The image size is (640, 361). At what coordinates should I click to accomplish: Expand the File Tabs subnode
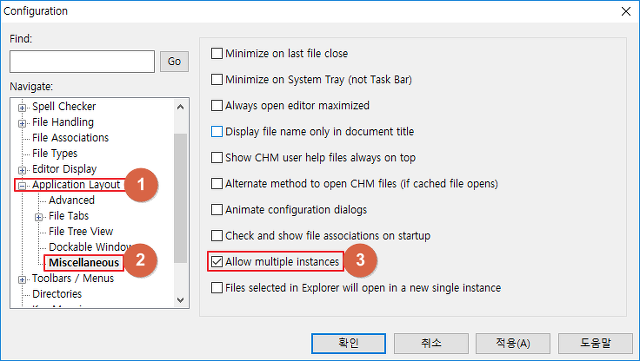point(39,217)
